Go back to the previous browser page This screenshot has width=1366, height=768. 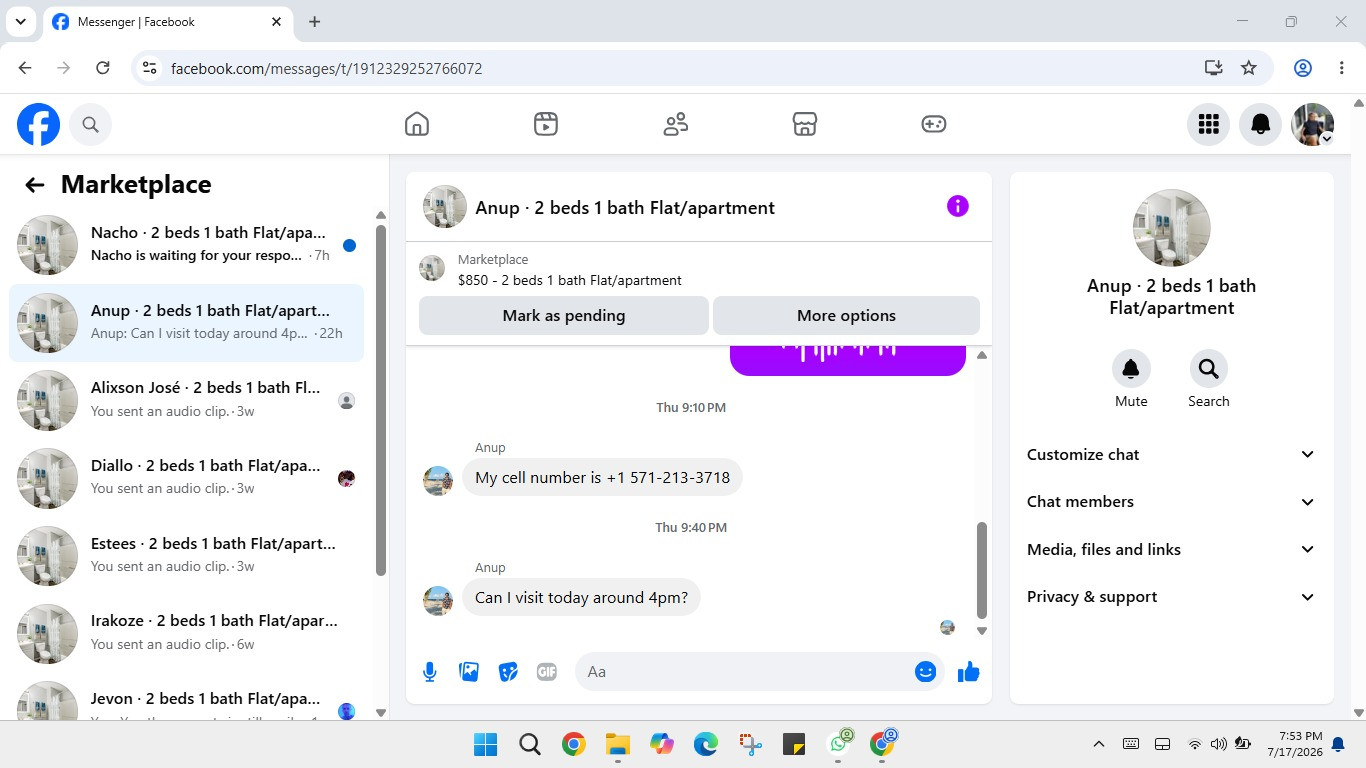(25, 68)
